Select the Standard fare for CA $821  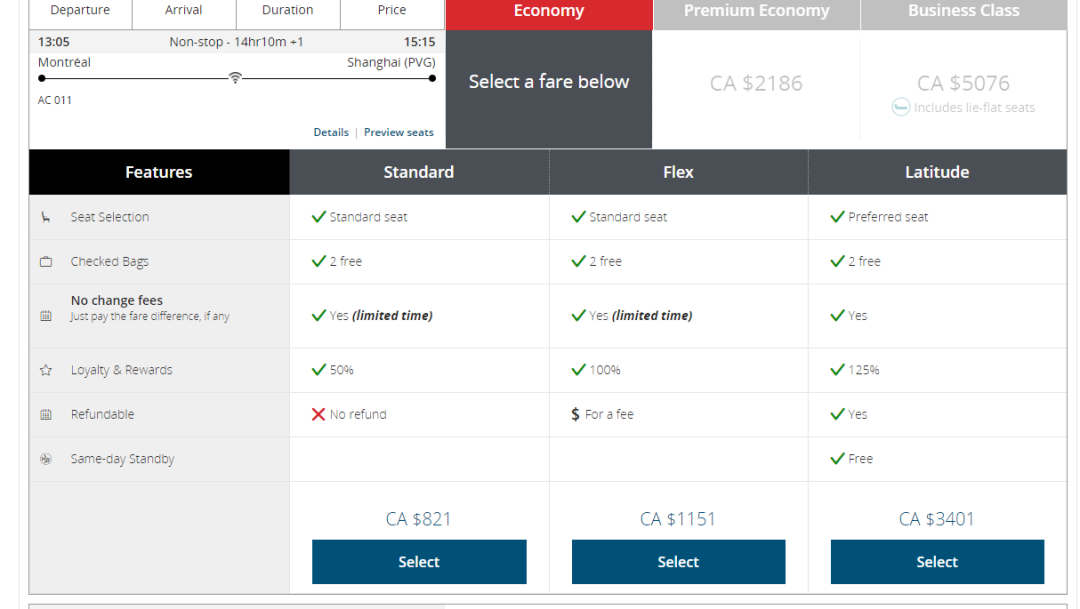pyautogui.click(x=419, y=561)
